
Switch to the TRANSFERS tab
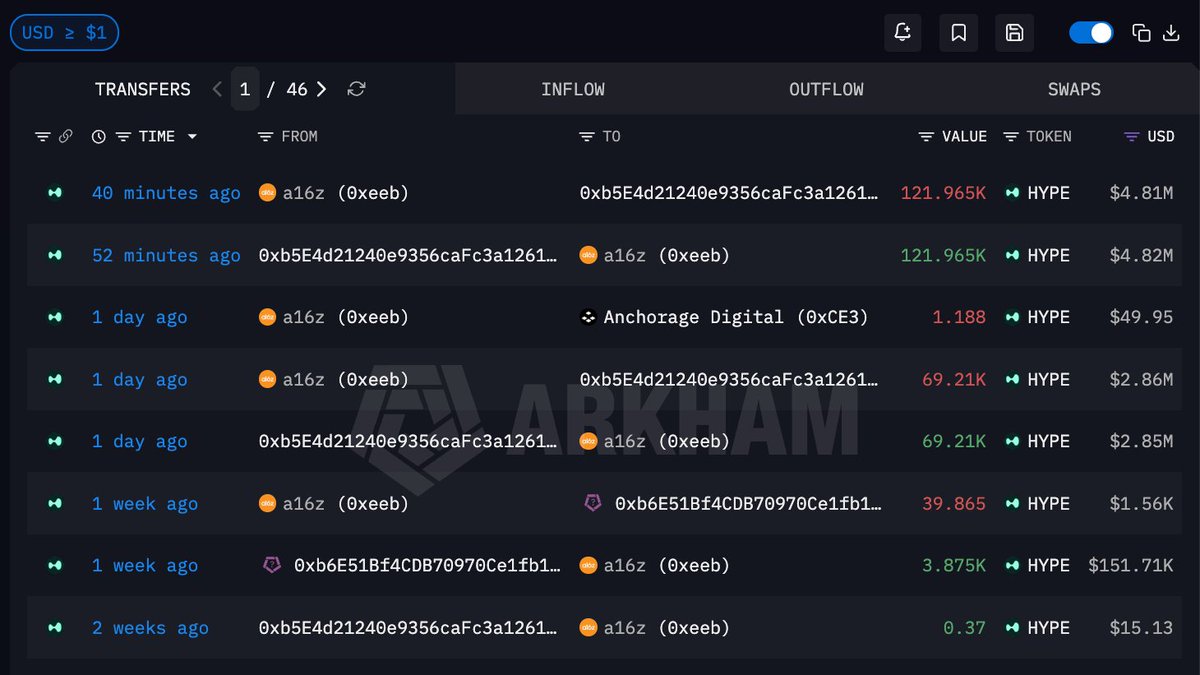point(142,89)
